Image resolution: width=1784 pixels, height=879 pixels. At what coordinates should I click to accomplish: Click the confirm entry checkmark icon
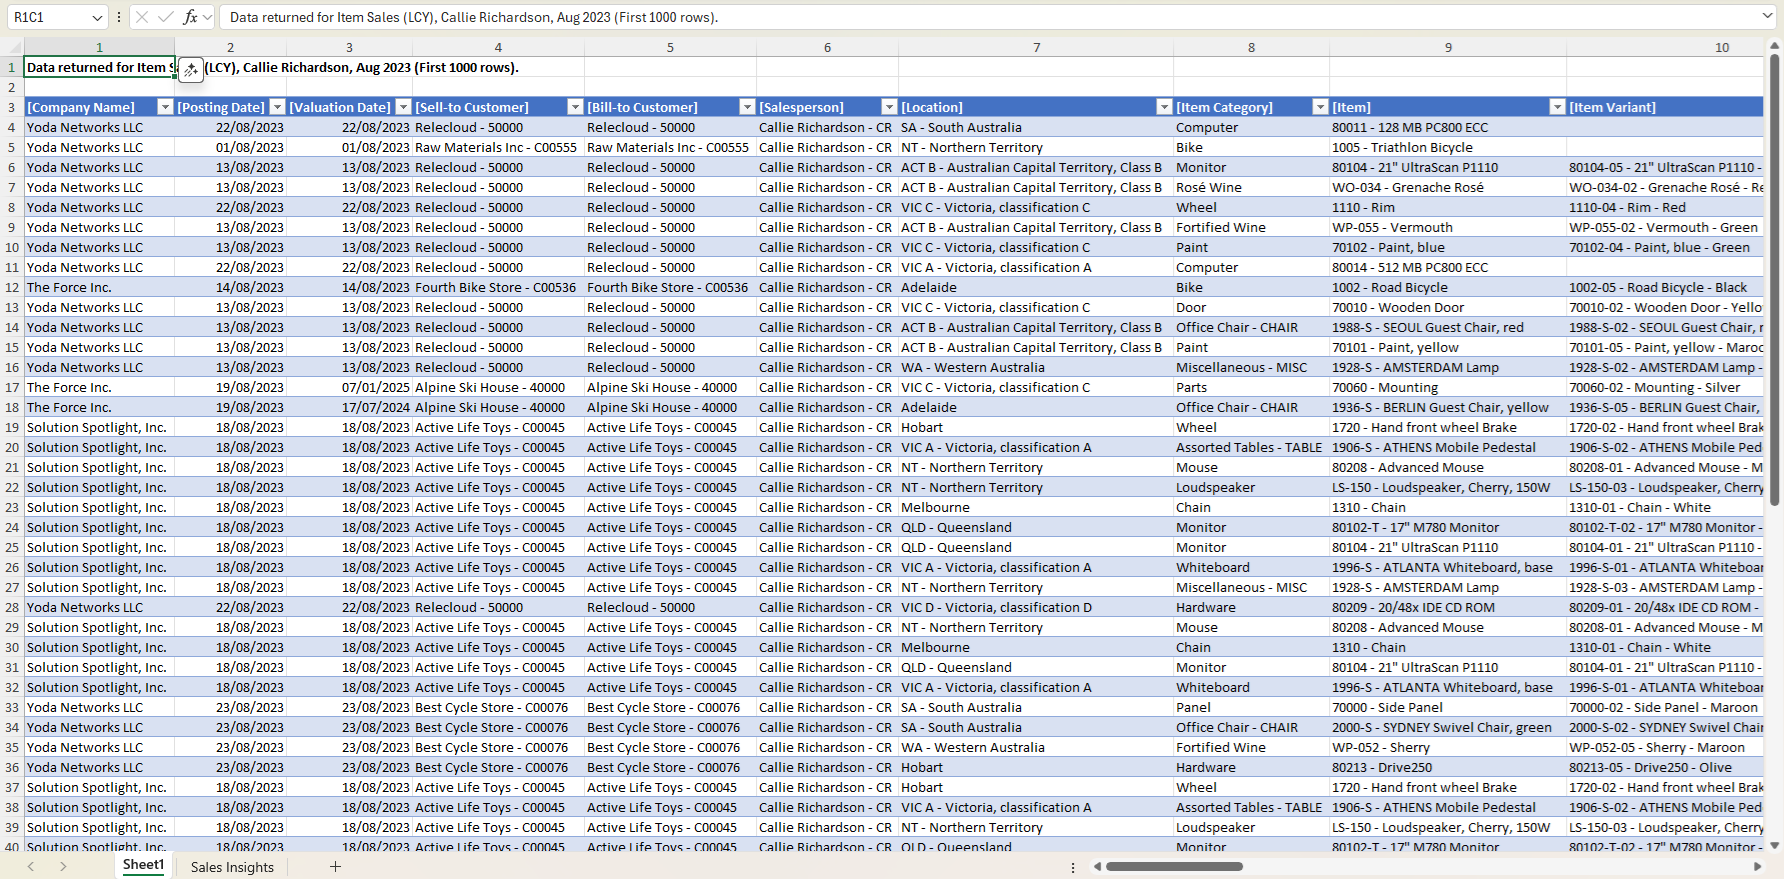click(x=165, y=17)
